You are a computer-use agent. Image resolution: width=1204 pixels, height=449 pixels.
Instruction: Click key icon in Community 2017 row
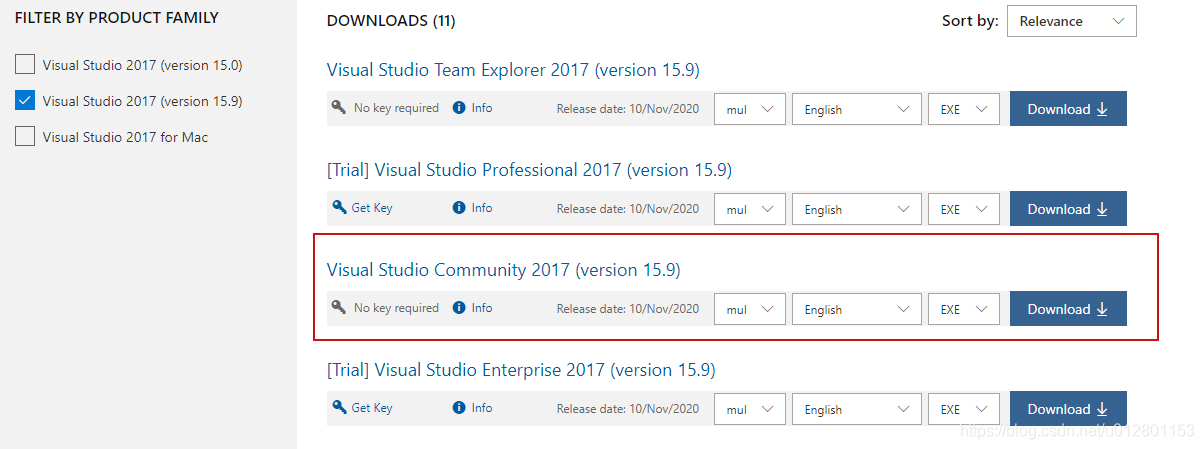(339, 308)
